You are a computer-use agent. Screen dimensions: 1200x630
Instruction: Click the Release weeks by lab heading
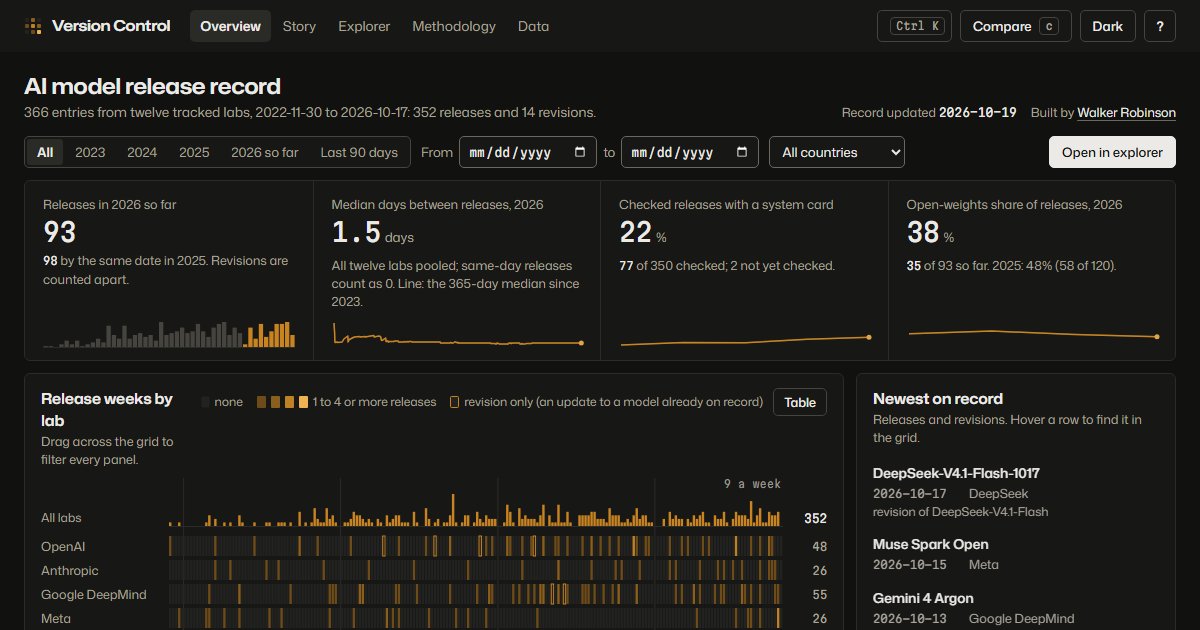point(107,409)
